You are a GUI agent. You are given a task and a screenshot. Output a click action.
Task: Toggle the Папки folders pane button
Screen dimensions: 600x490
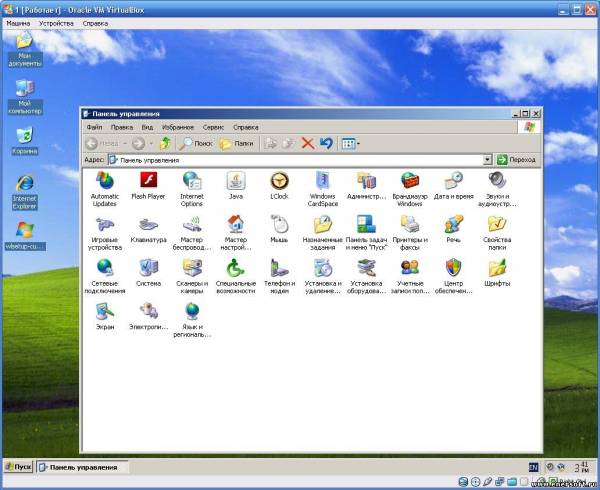(236, 144)
